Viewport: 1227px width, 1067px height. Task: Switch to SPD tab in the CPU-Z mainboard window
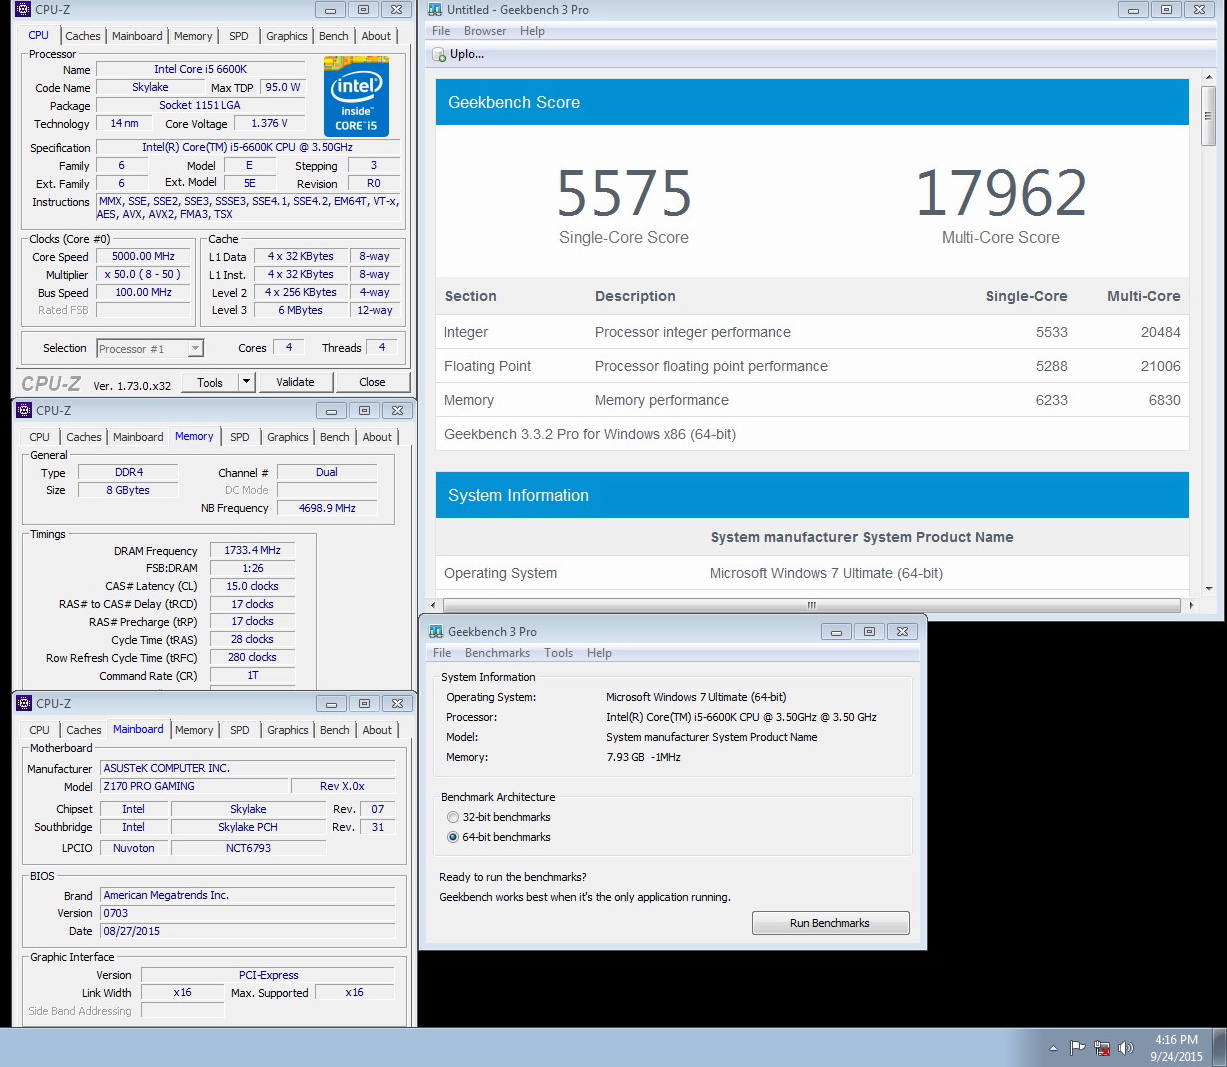(240, 730)
